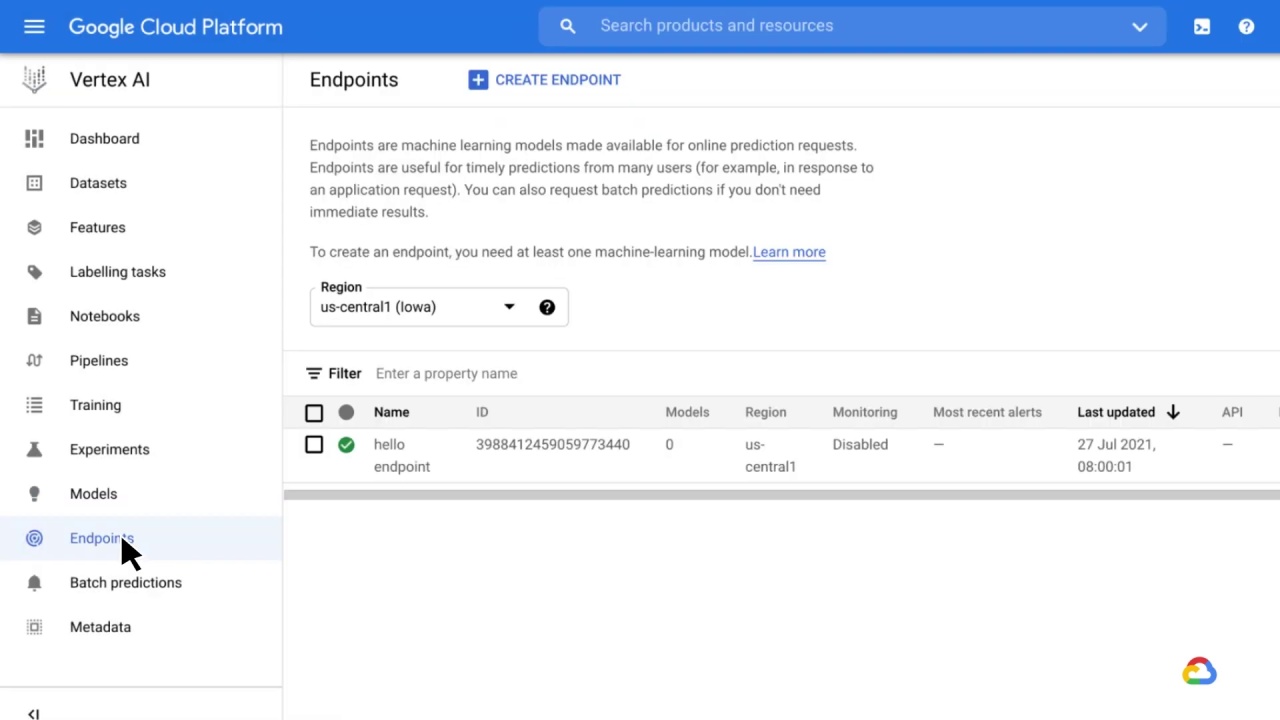Follow the Learn more link
The image size is (1280, 720).
tap(789, 252)
